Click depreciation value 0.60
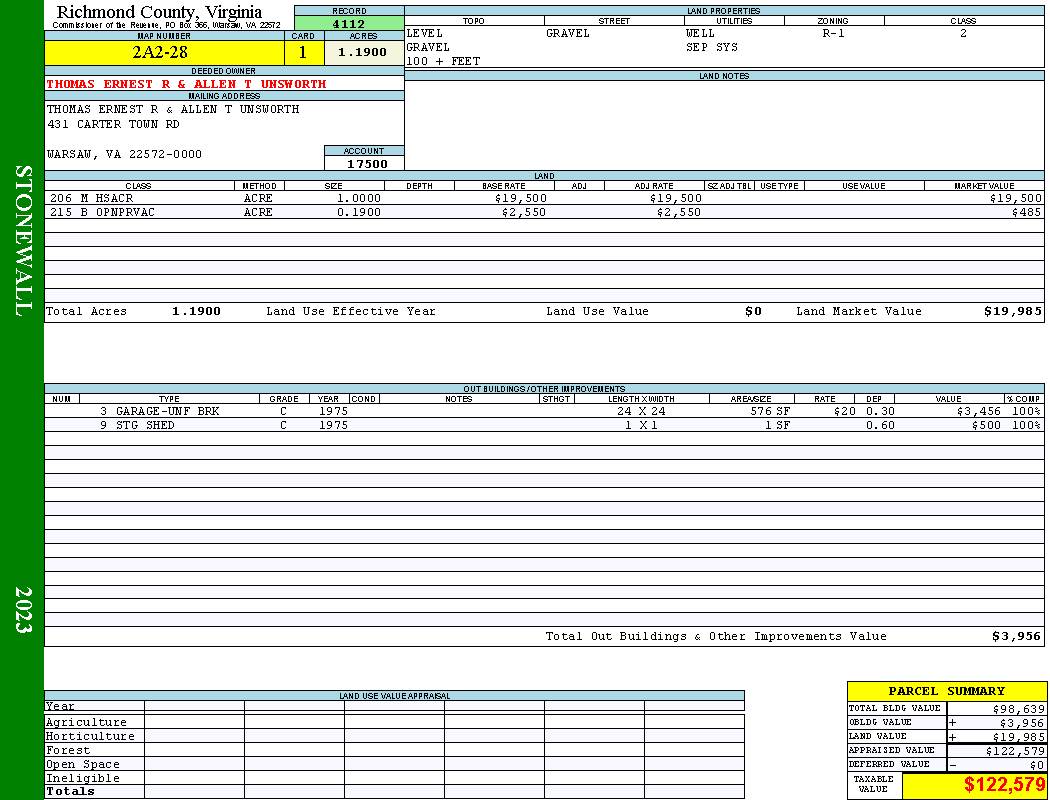 [880, 425]
